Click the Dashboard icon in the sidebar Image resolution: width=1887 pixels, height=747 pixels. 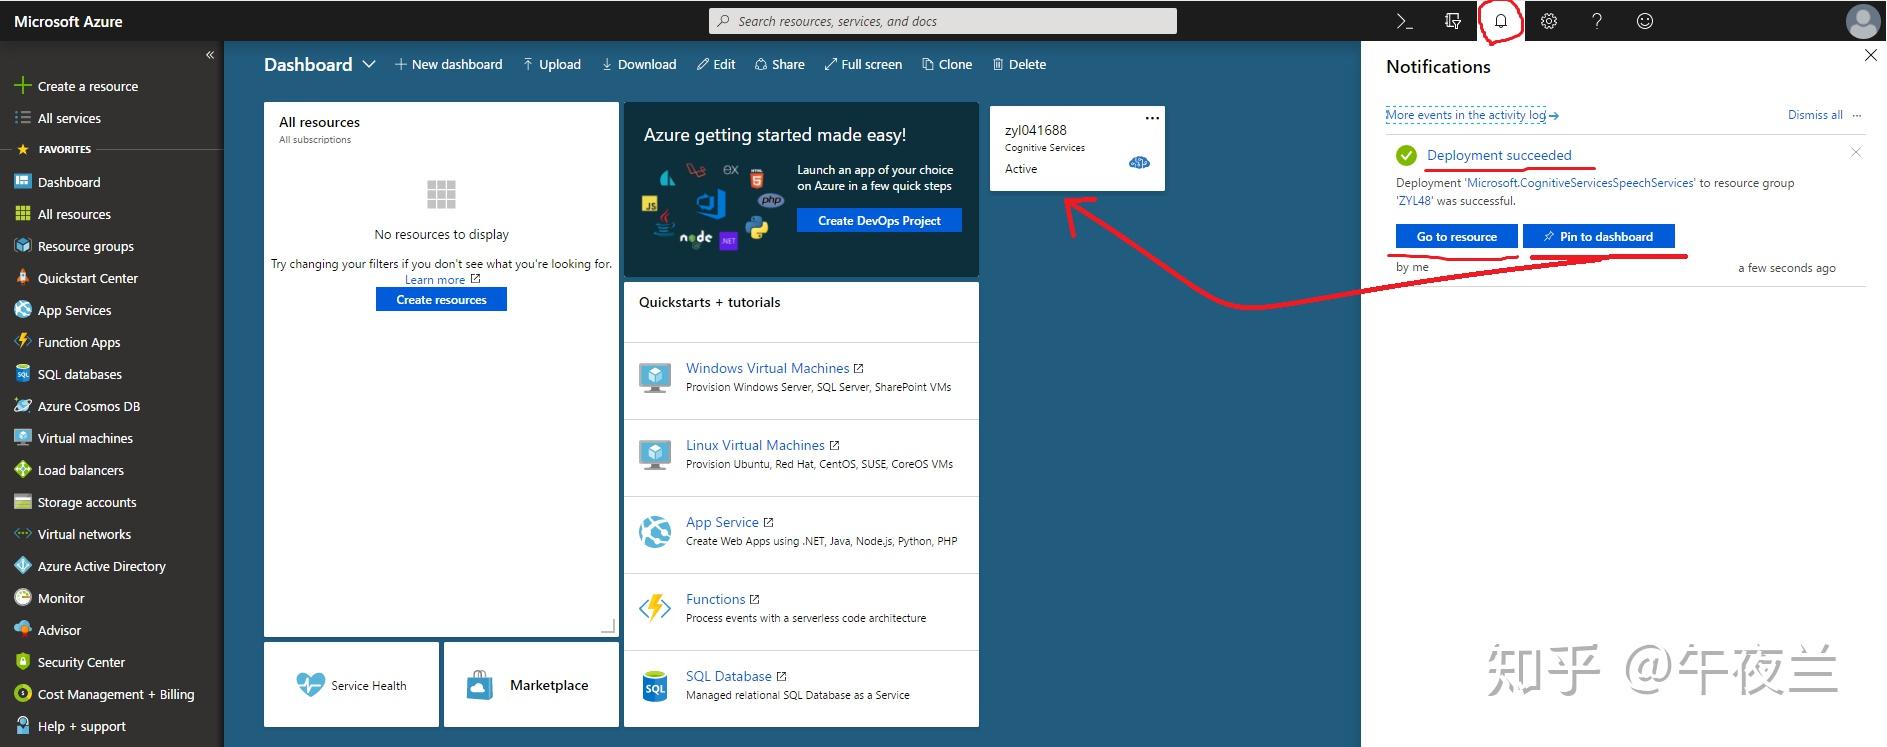[23, 182]
